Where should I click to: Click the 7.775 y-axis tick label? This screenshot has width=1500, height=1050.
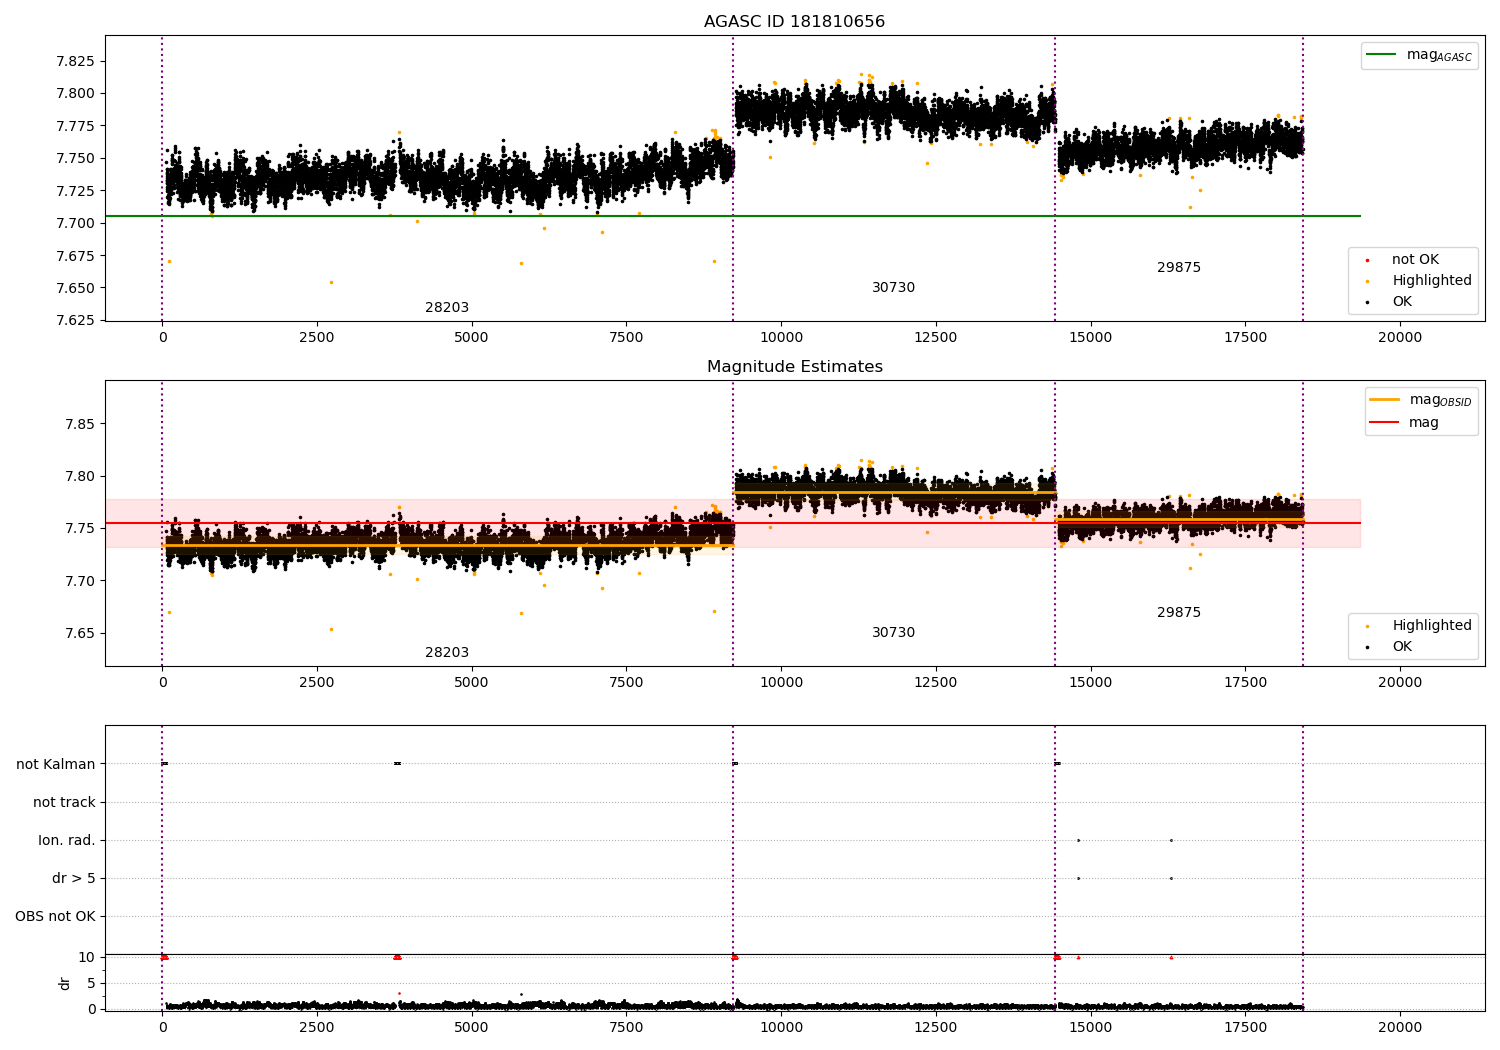coord(75,126)
